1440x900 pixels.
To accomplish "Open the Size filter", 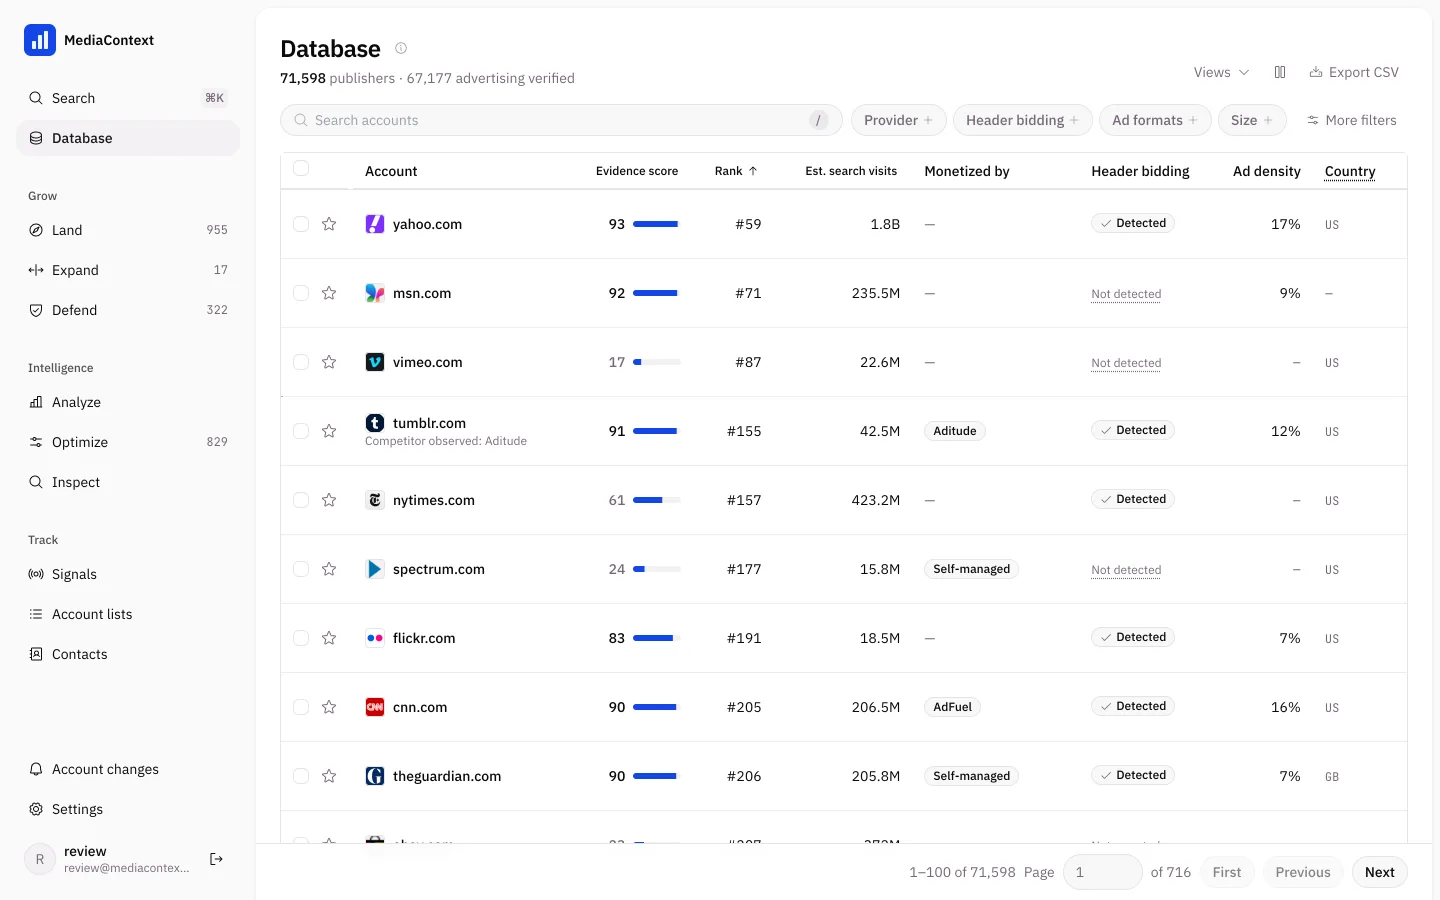I will click(1252, 120).
